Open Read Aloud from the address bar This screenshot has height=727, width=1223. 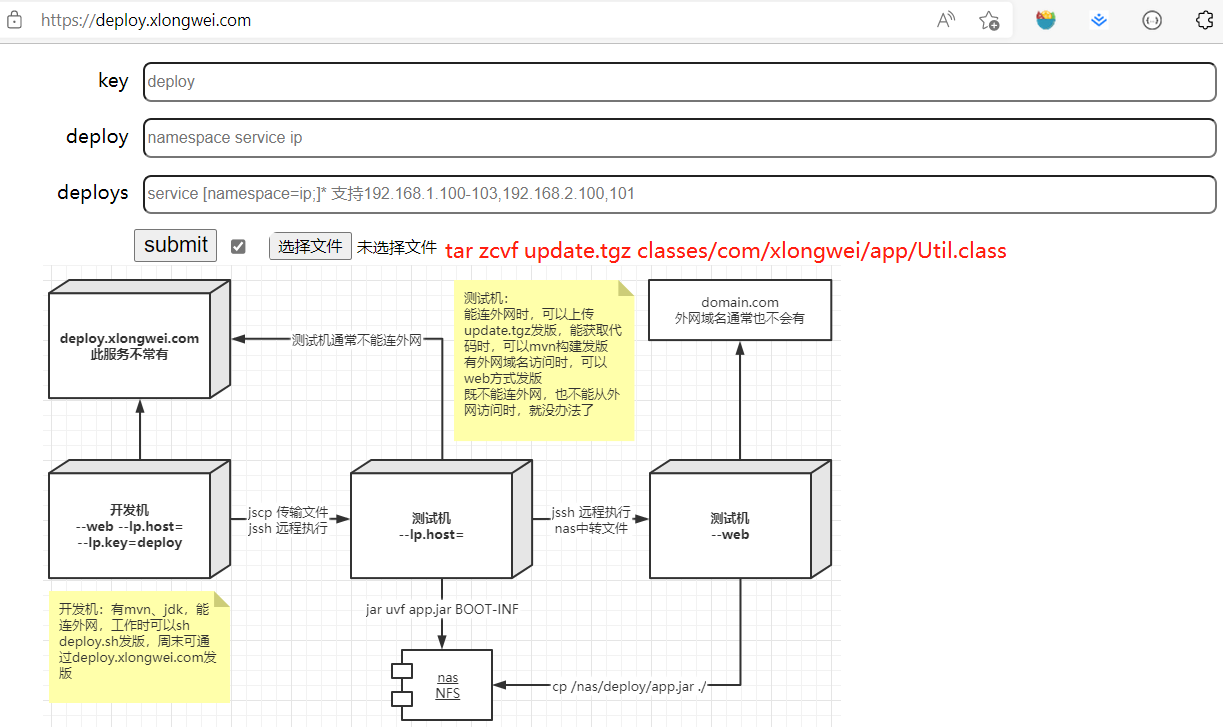(945, 20)
